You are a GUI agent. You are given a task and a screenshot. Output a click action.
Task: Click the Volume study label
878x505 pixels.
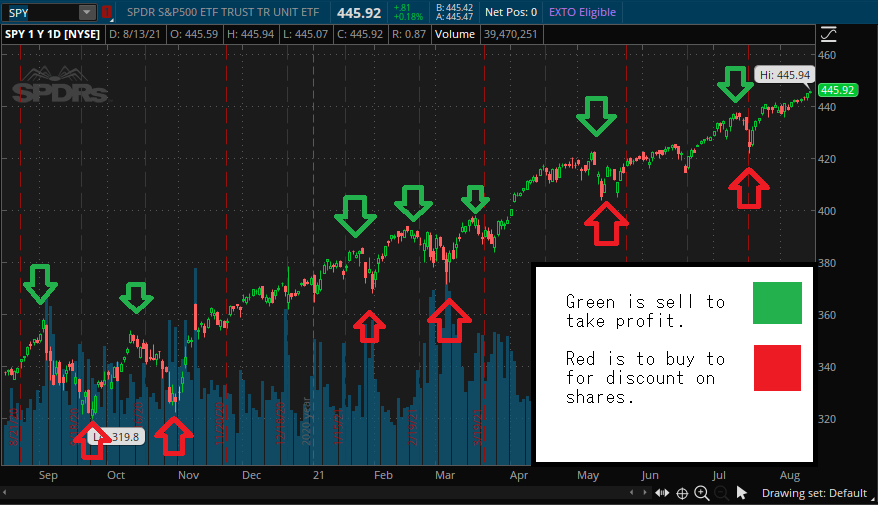coord(455,34)
